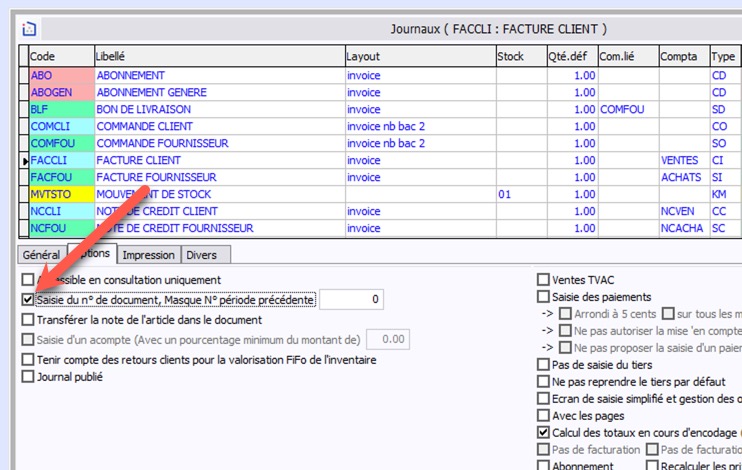Image resolution: width=742 pixels, height=470 pixels.
Task: Select the COMFOU code in the Code column
Action: coord(62,143)
